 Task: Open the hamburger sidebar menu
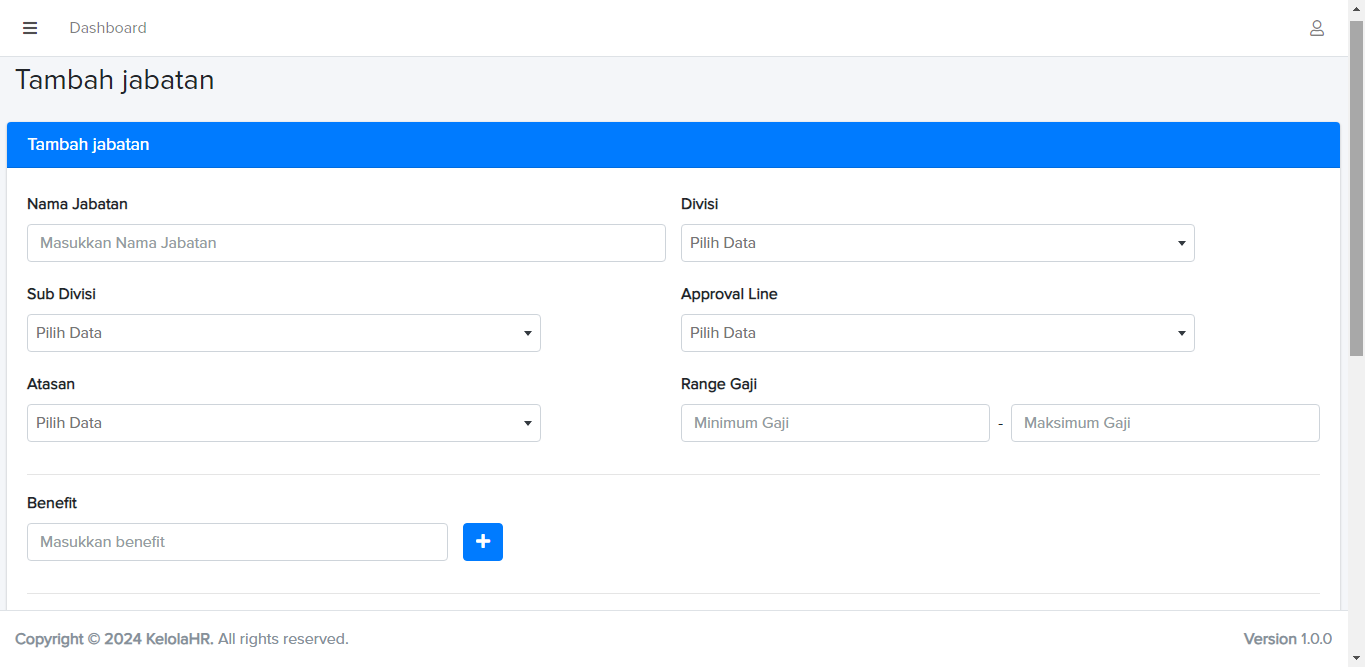pos(30,28)
